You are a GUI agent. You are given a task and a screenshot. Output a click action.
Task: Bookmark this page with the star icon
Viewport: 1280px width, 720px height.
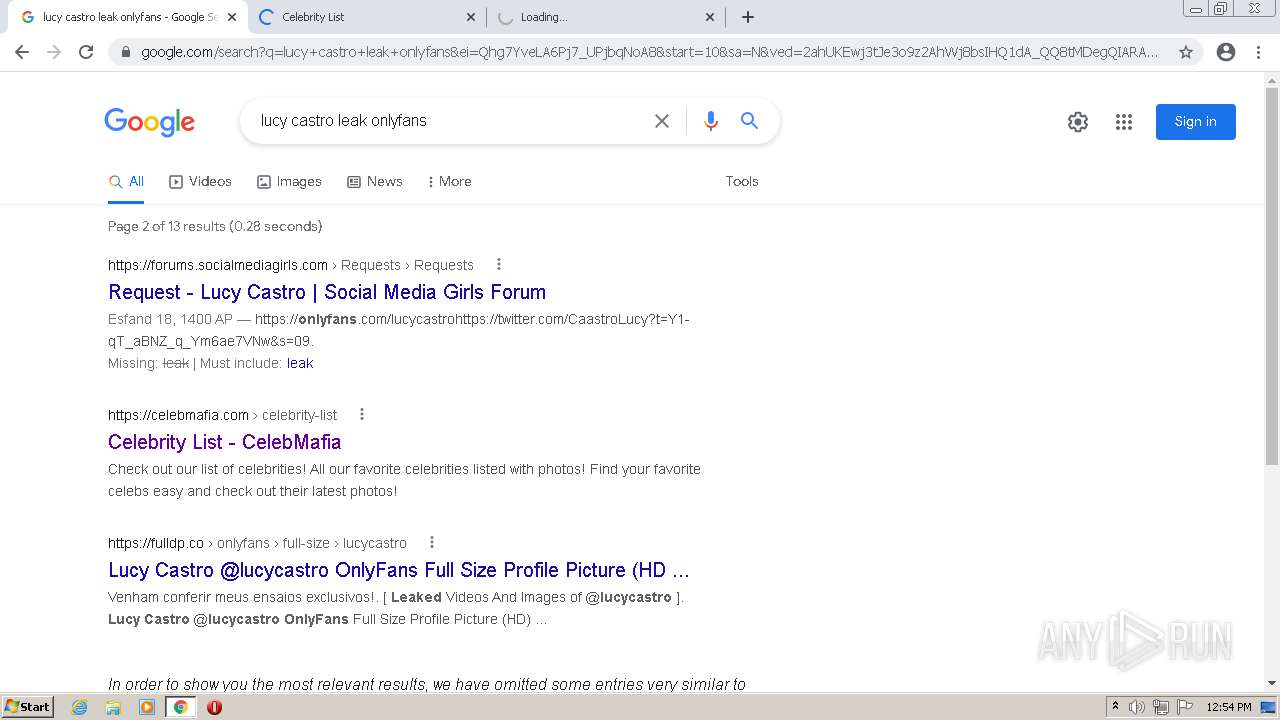click(1186, 52)
